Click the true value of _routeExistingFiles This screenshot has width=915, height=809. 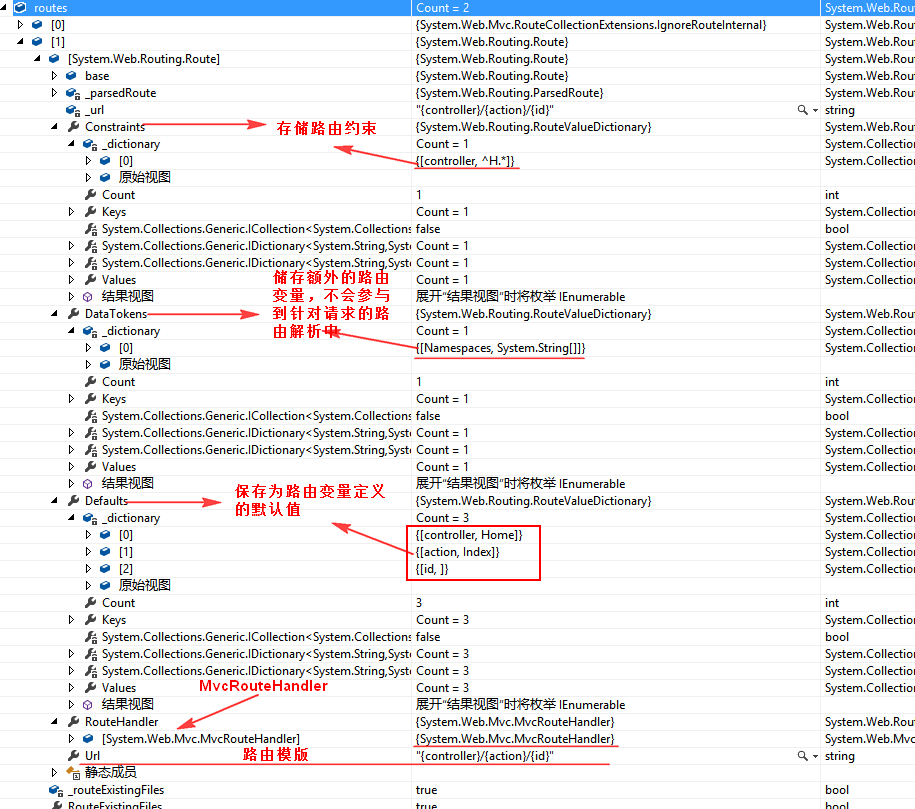tap(426, 789)
